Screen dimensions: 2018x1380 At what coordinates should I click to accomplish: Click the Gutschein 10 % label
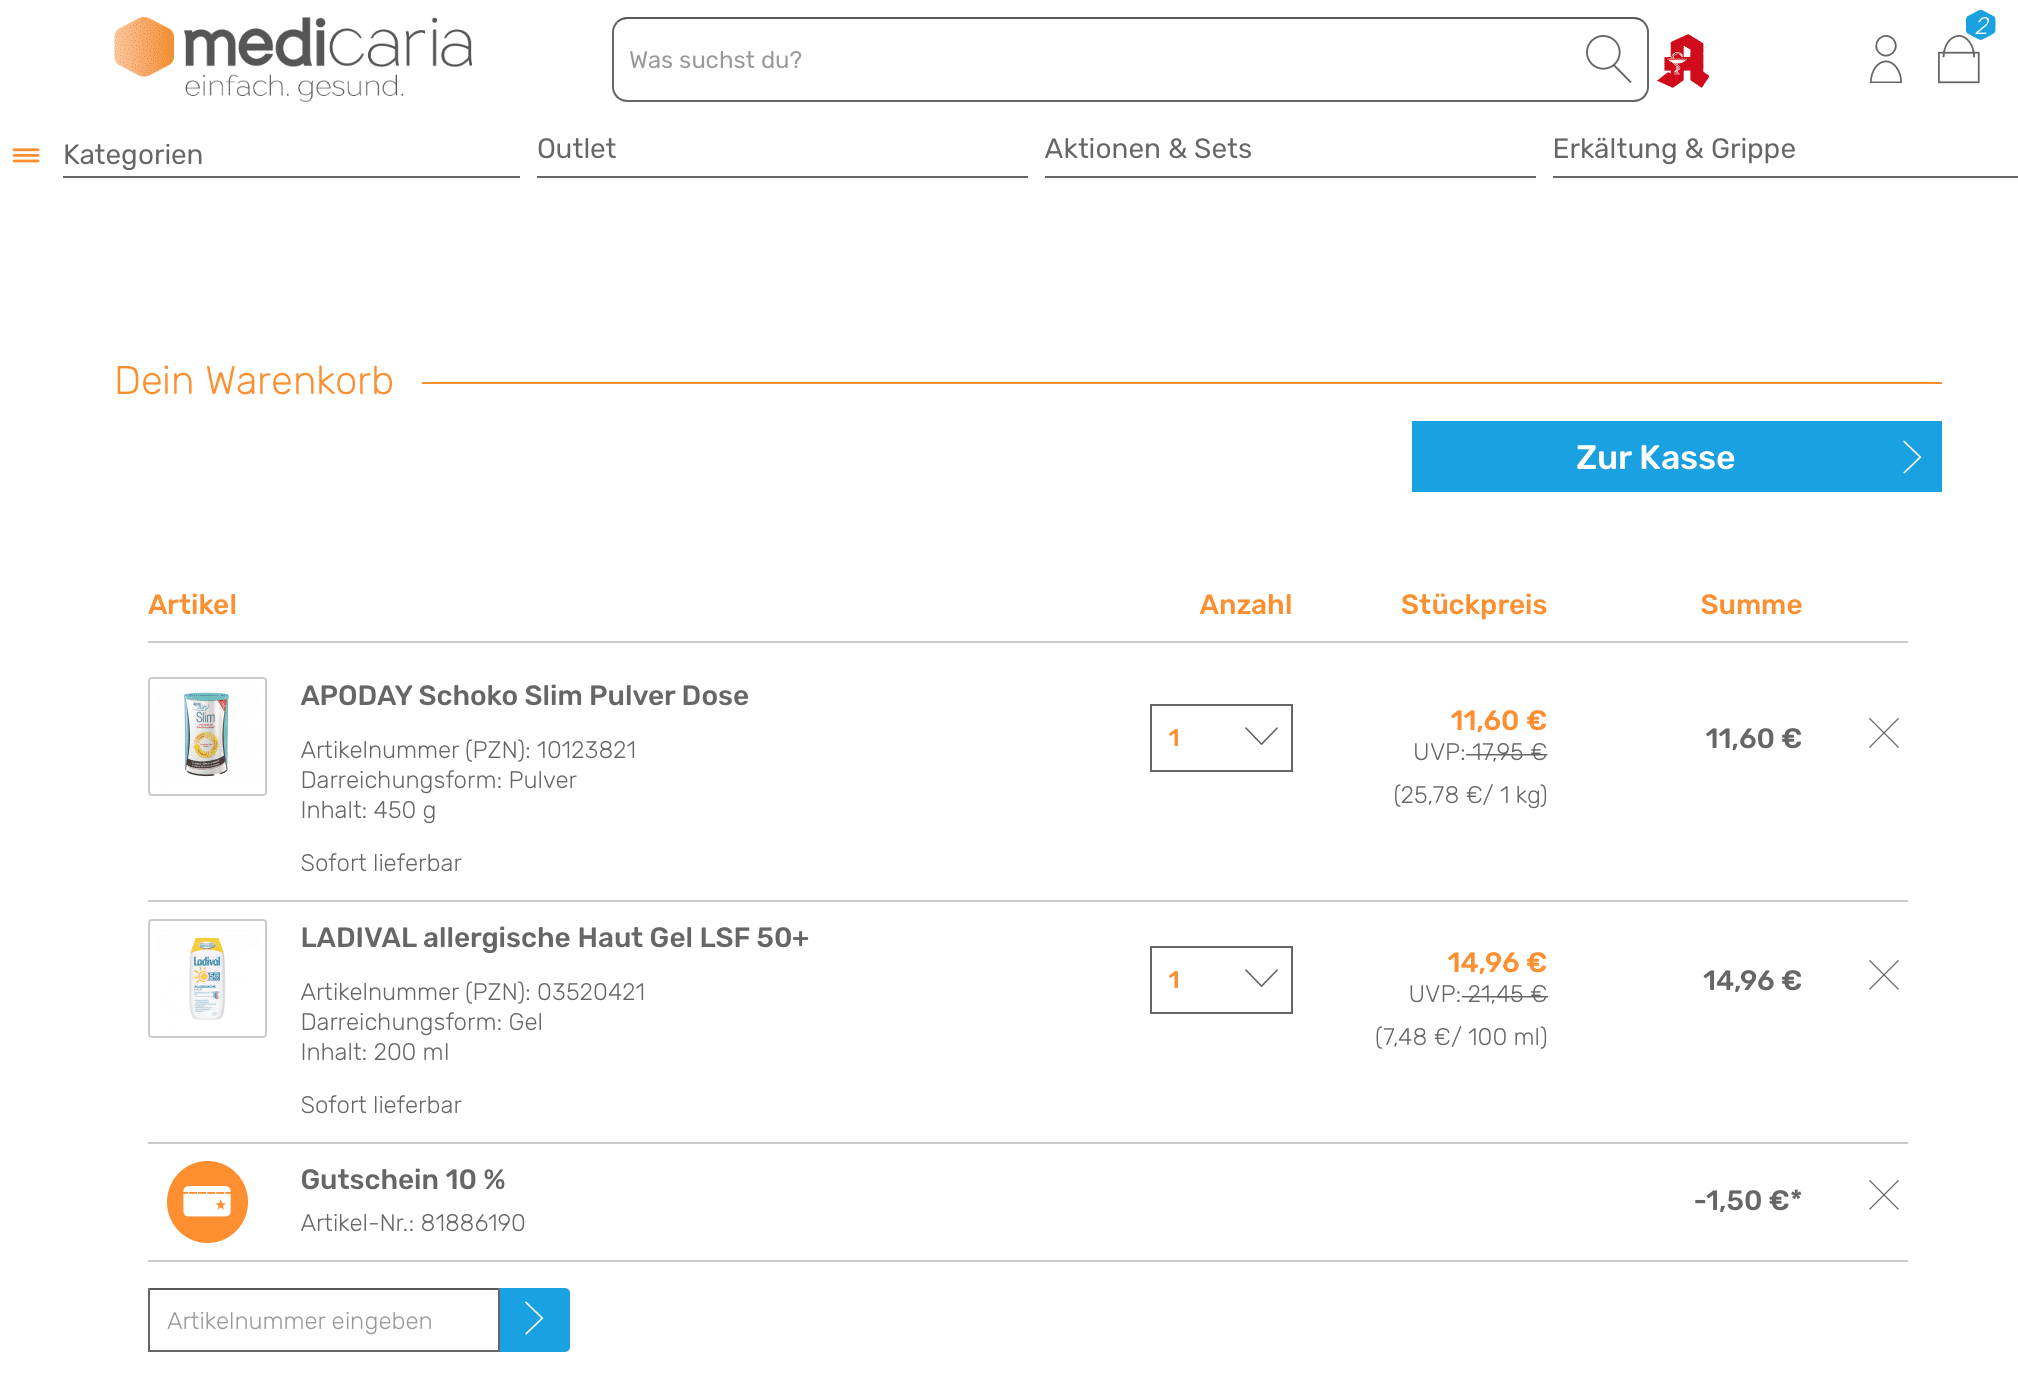coord(402,1179)
